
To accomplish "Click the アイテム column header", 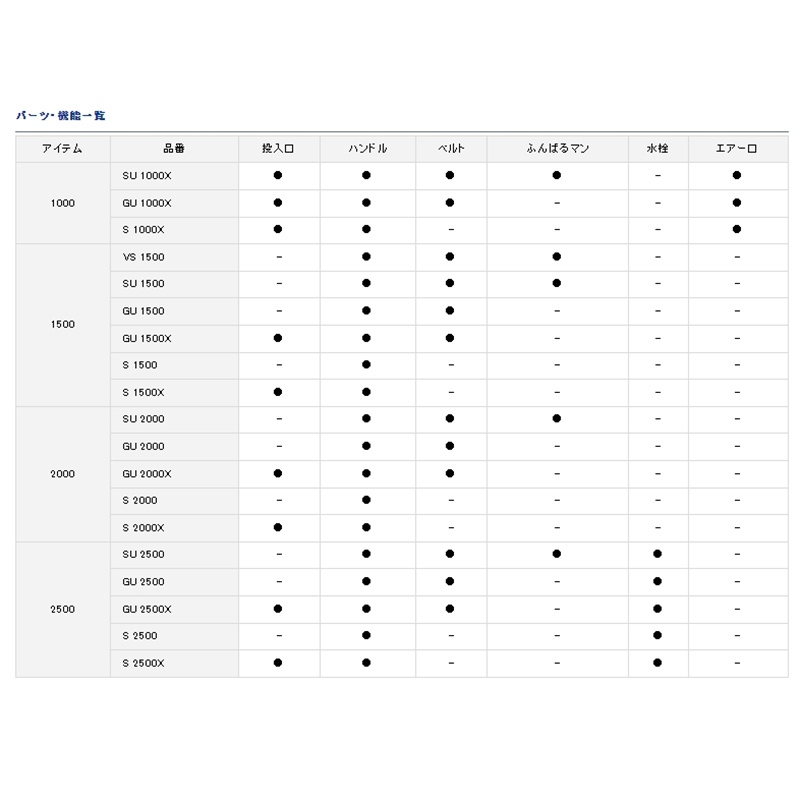I will click(x=62, y=148).
